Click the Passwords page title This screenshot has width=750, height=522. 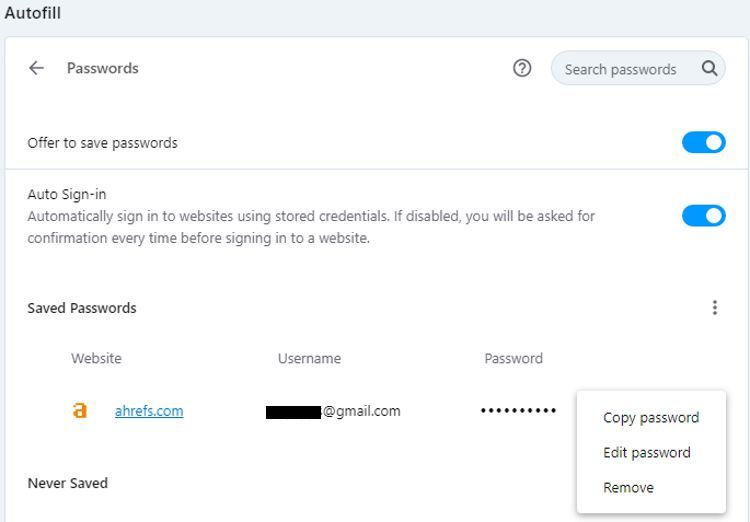coord(103,68)
